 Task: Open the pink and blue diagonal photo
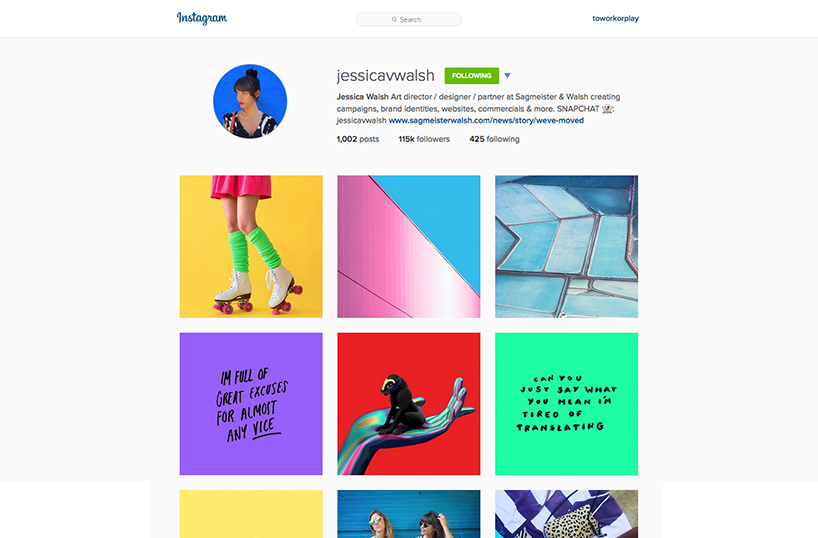[408, 246]
